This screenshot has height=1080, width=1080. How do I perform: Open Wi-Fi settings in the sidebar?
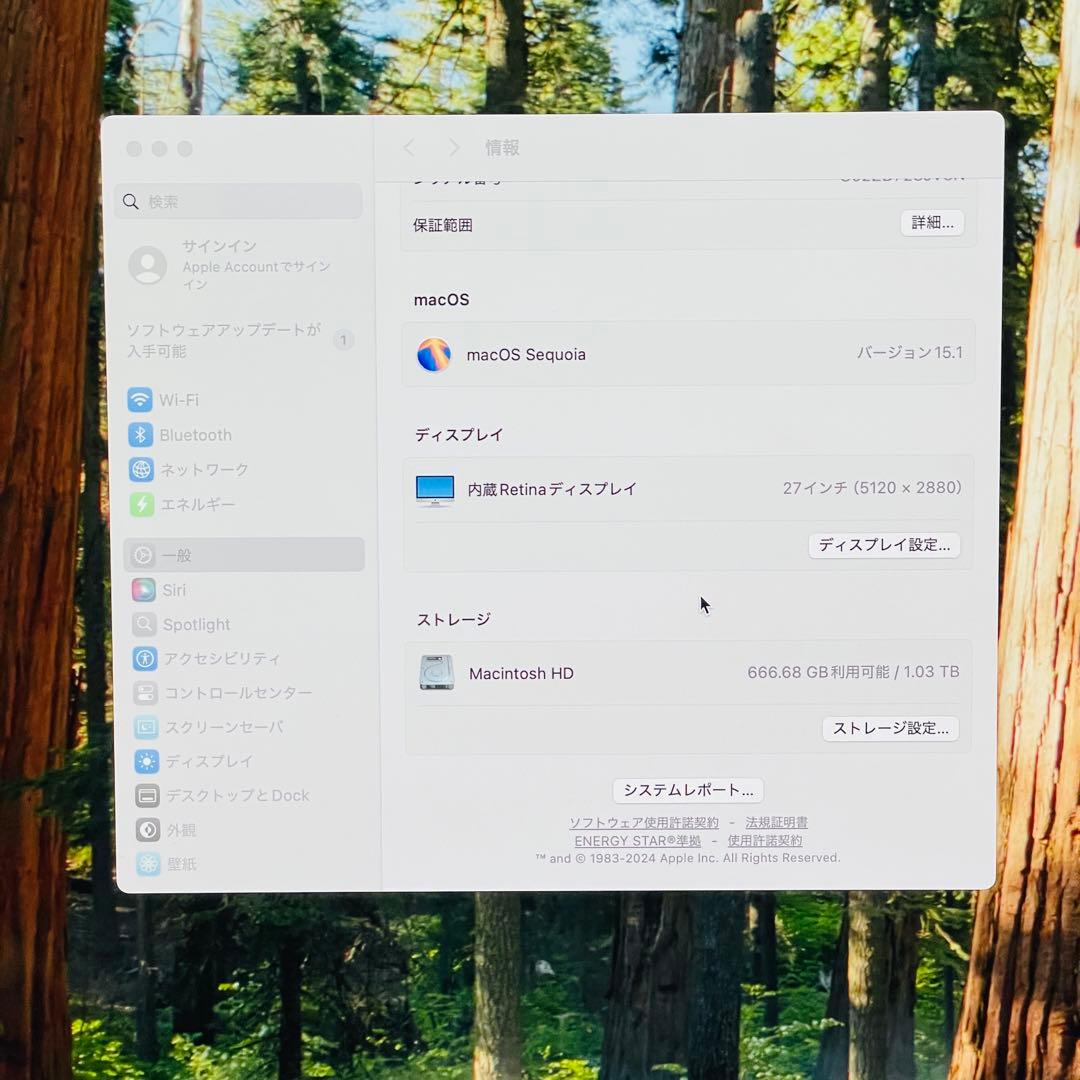tap(178, 400)
